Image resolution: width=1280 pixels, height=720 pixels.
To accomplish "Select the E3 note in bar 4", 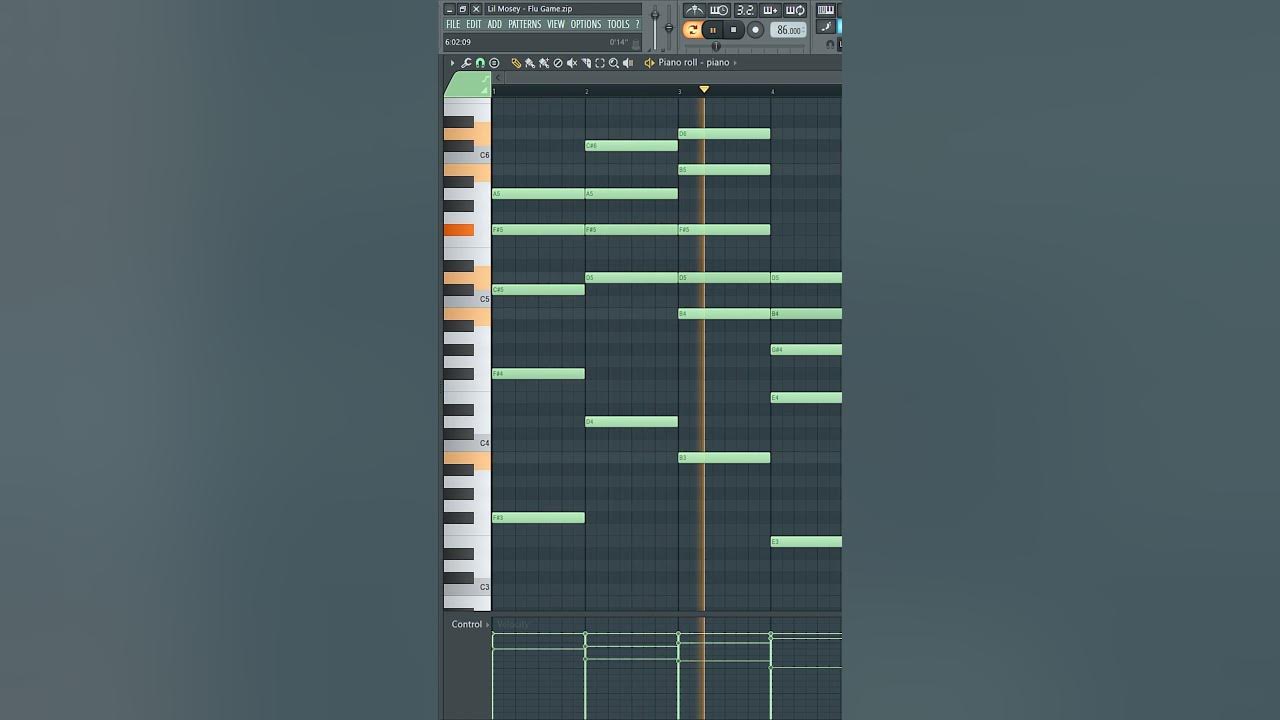I will pyautogui.click(x=806, y=542).
